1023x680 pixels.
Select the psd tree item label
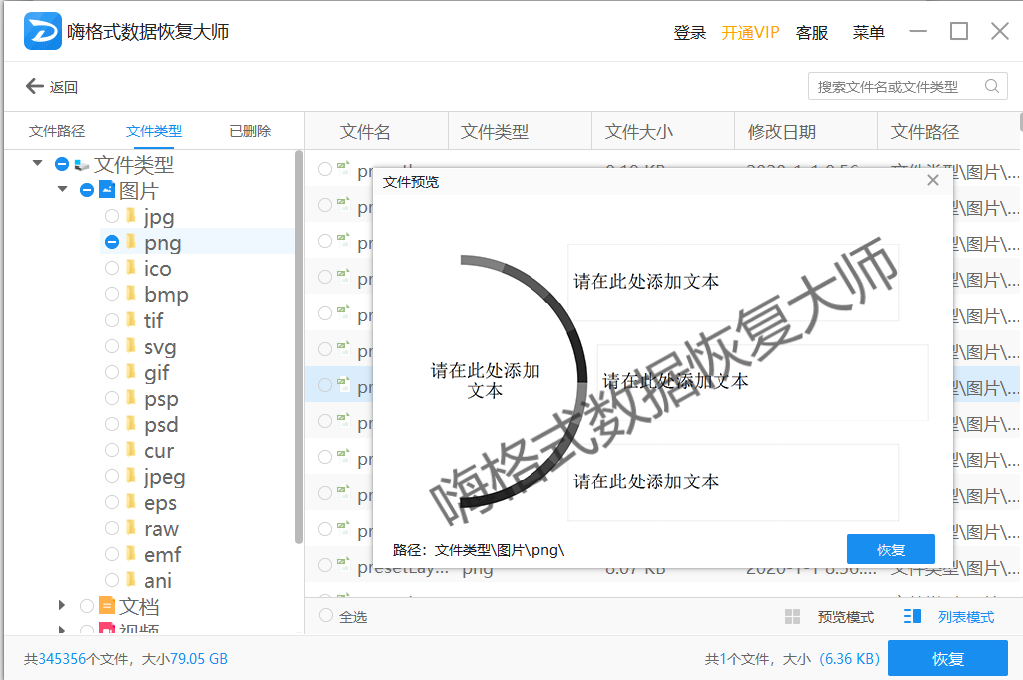point(161,425)
